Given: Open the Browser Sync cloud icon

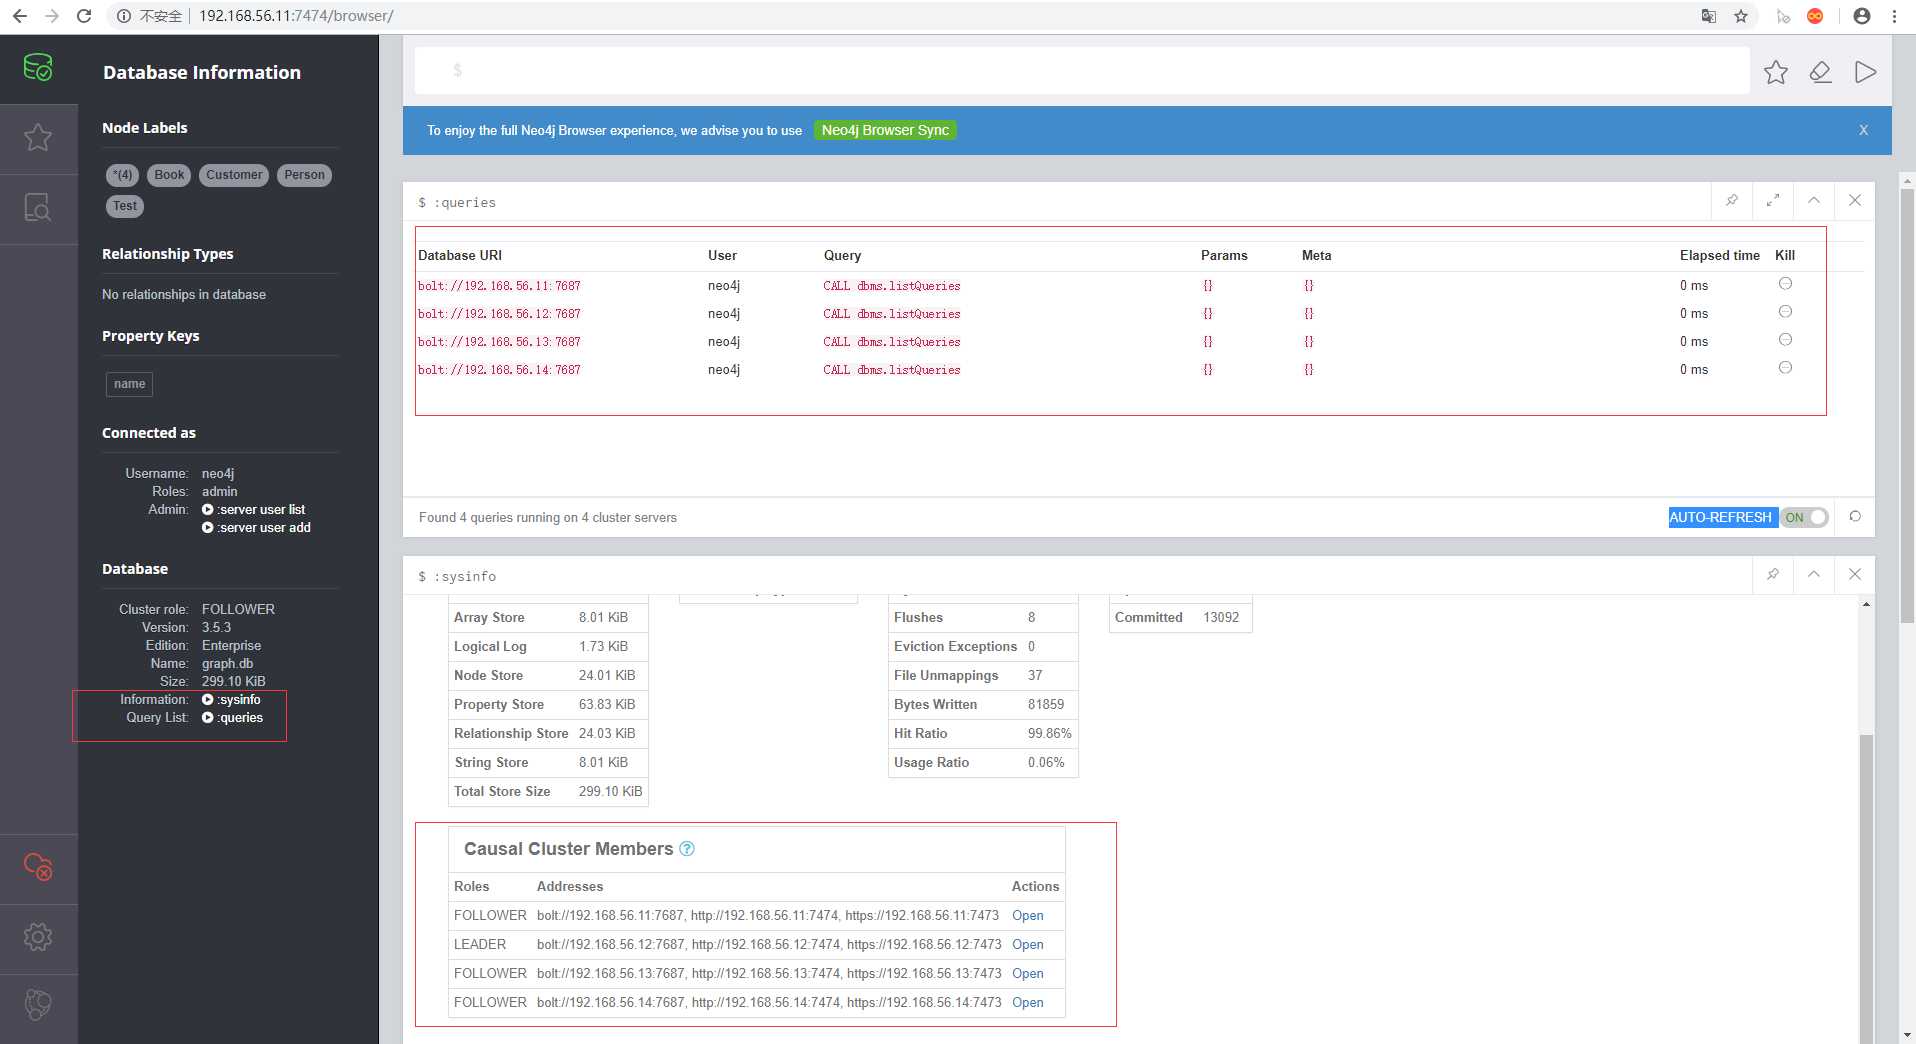Looking at the screenshot, I should click(x=38, y=867).
